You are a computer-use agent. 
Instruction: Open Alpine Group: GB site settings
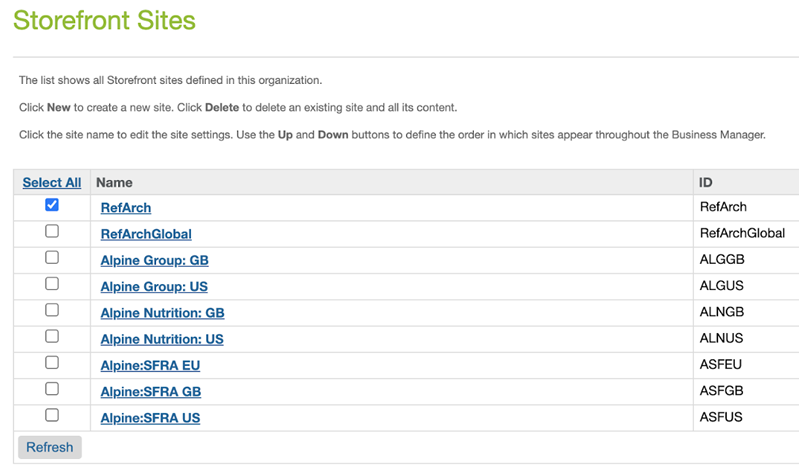pyautogui.click(x=154, y=260)
